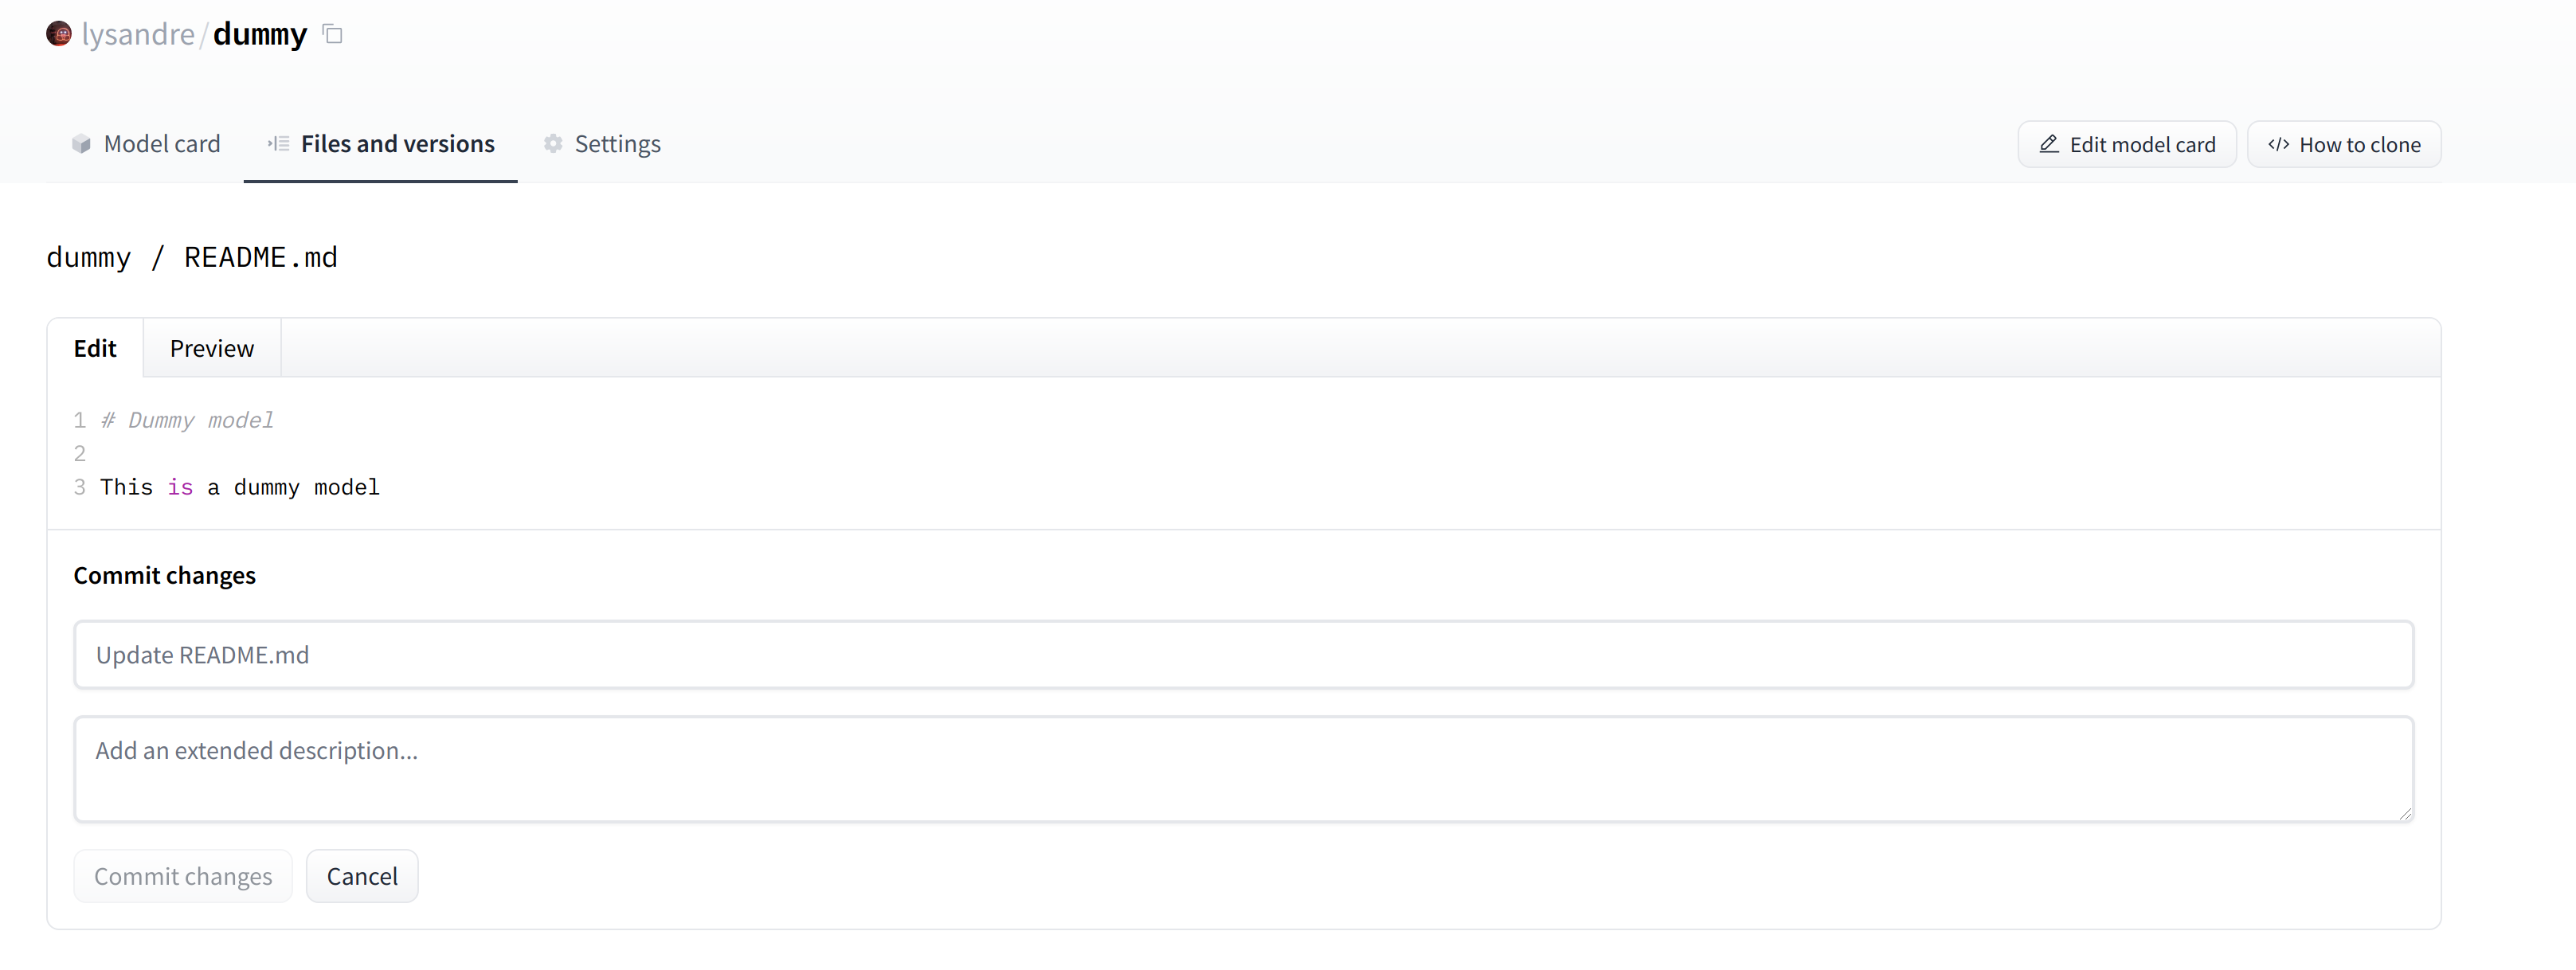Open the Model card tab
2576x970 pixels.
click(x=162, y=144)
